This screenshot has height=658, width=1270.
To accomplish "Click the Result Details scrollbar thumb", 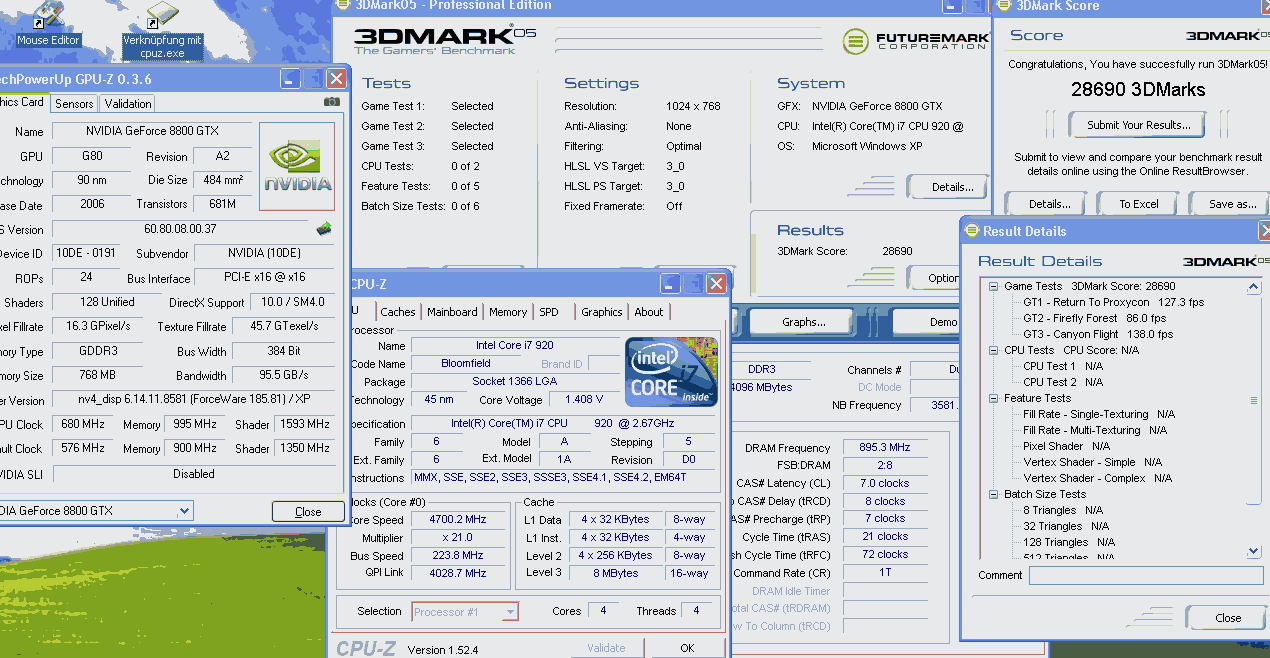I will [x=1254, y=400].
